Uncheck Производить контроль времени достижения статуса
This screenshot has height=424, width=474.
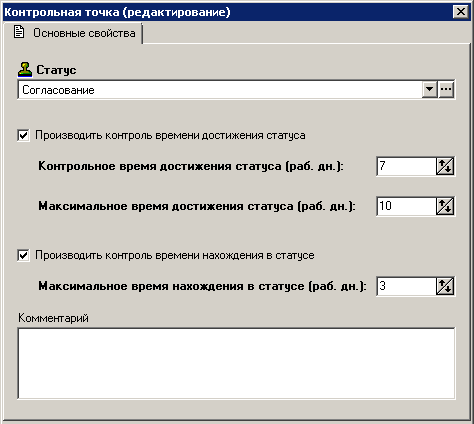[x=23, y=135]
